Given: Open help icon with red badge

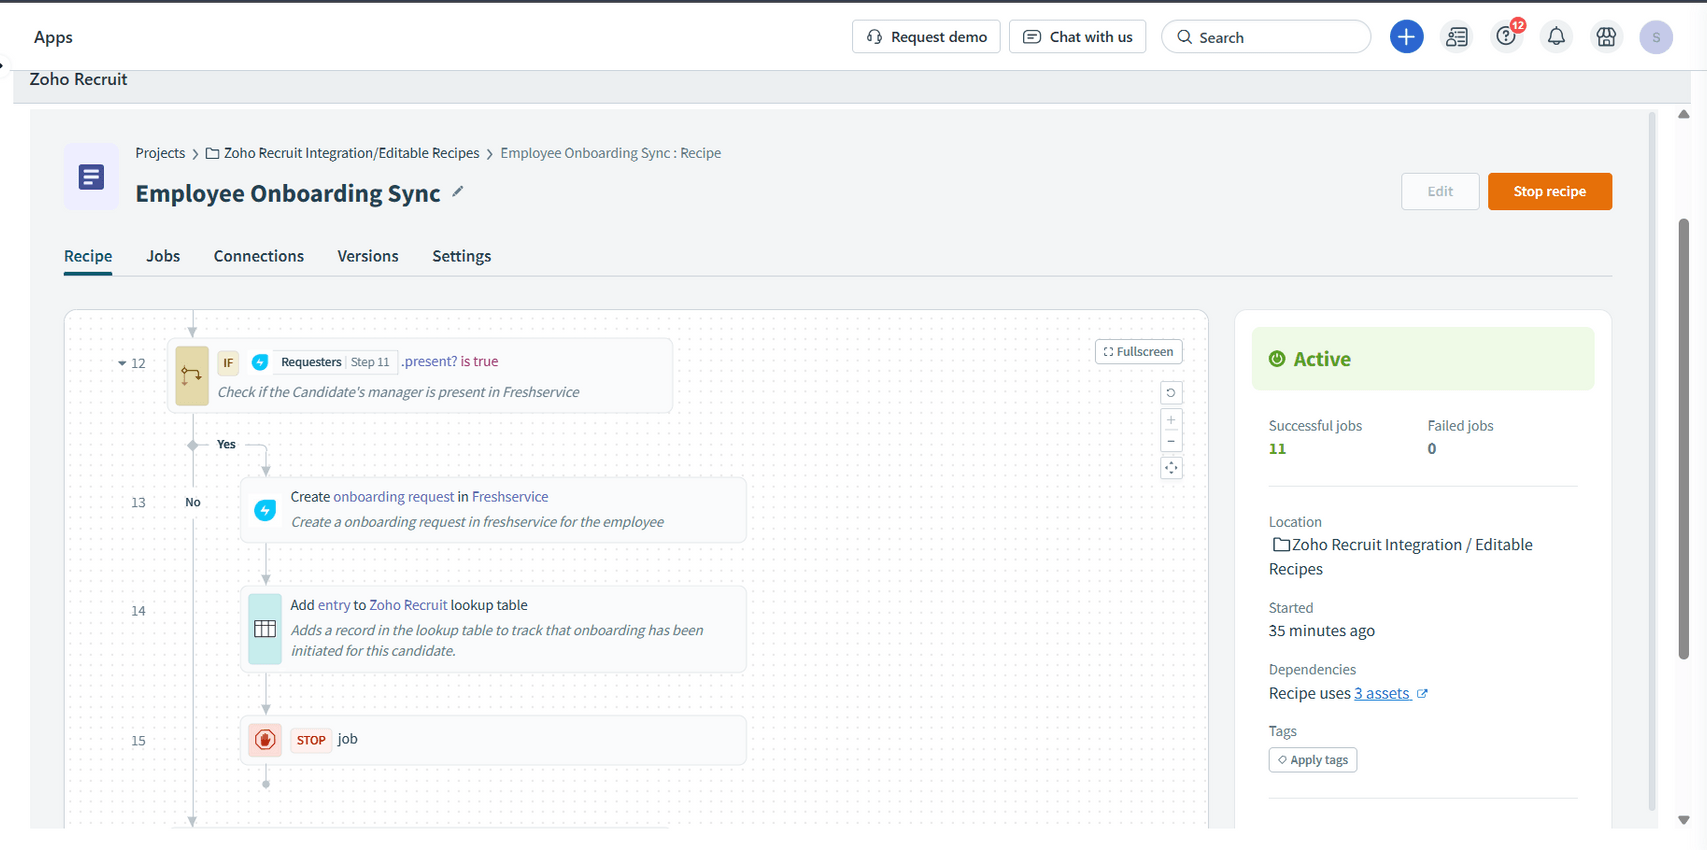Looking at the screenshot, I should pyautogui.click(x=1506, y=37).
